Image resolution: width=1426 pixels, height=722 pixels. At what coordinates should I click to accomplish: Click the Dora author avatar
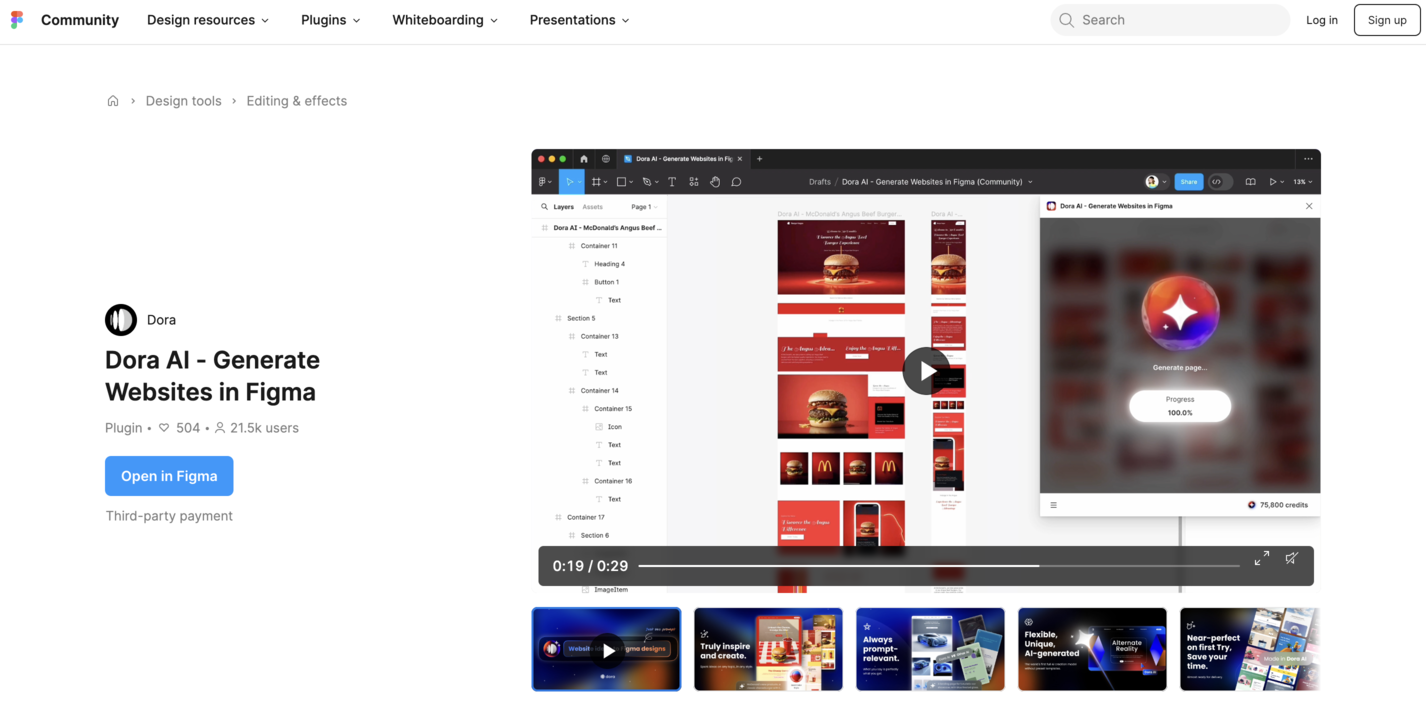(x=121, y=320)
